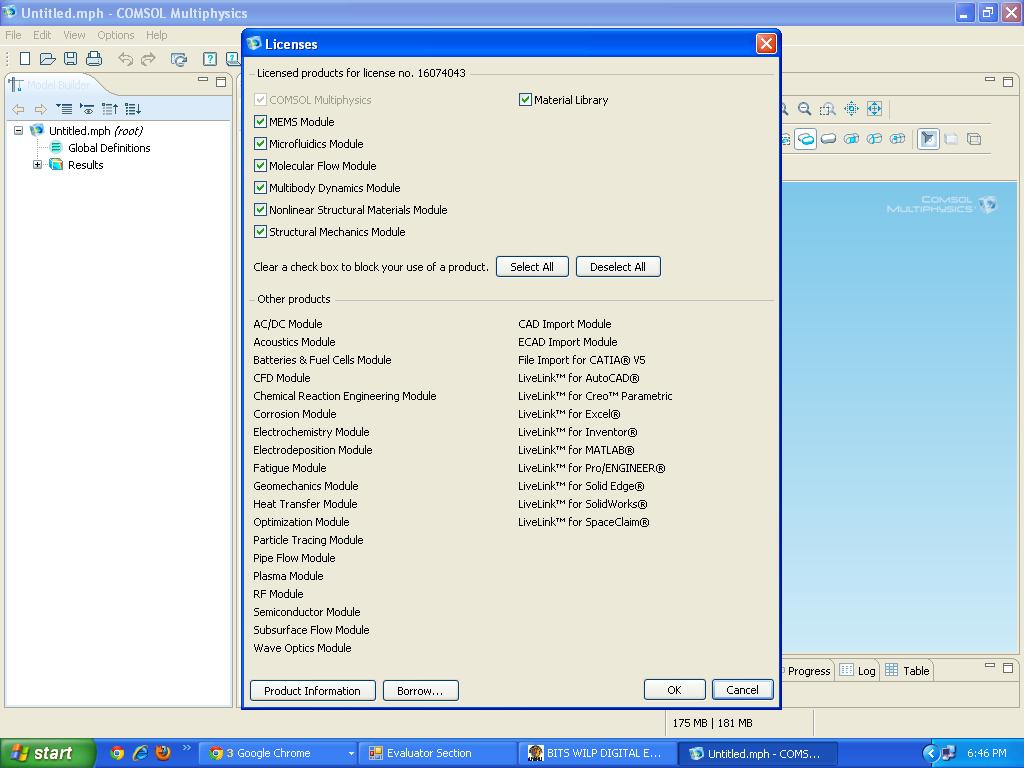
Task: Launch Firefox from the quick launch bar
Action: [x=163, y=753]
